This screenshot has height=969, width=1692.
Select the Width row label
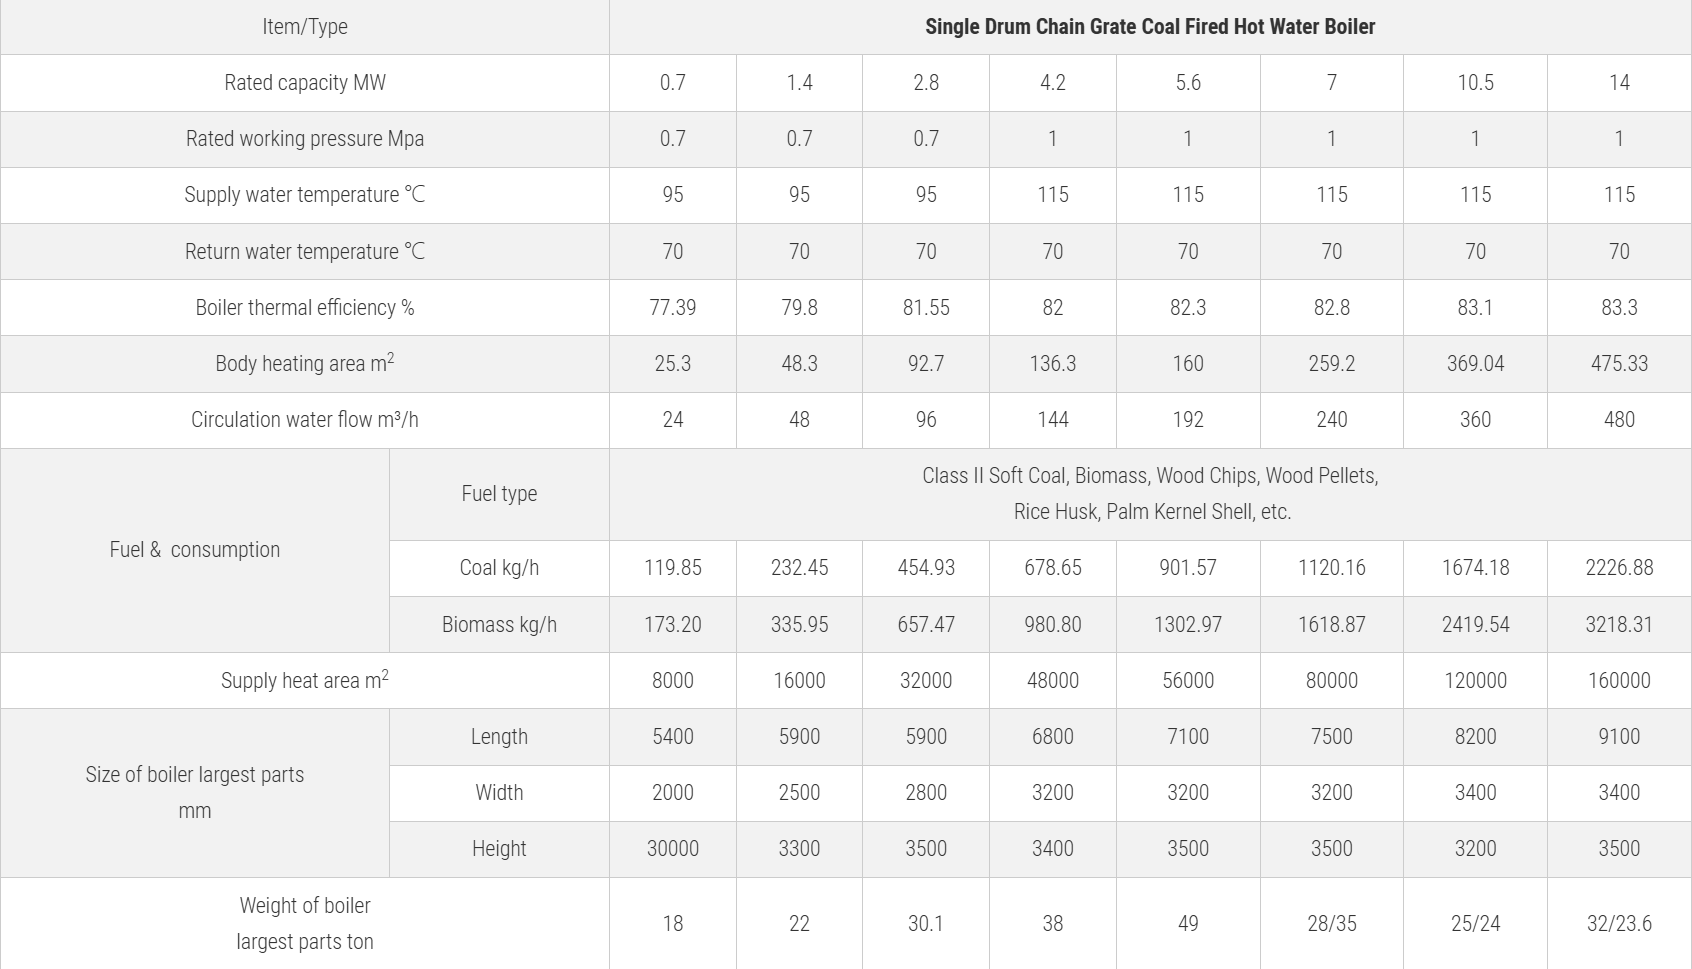[499, 793]
